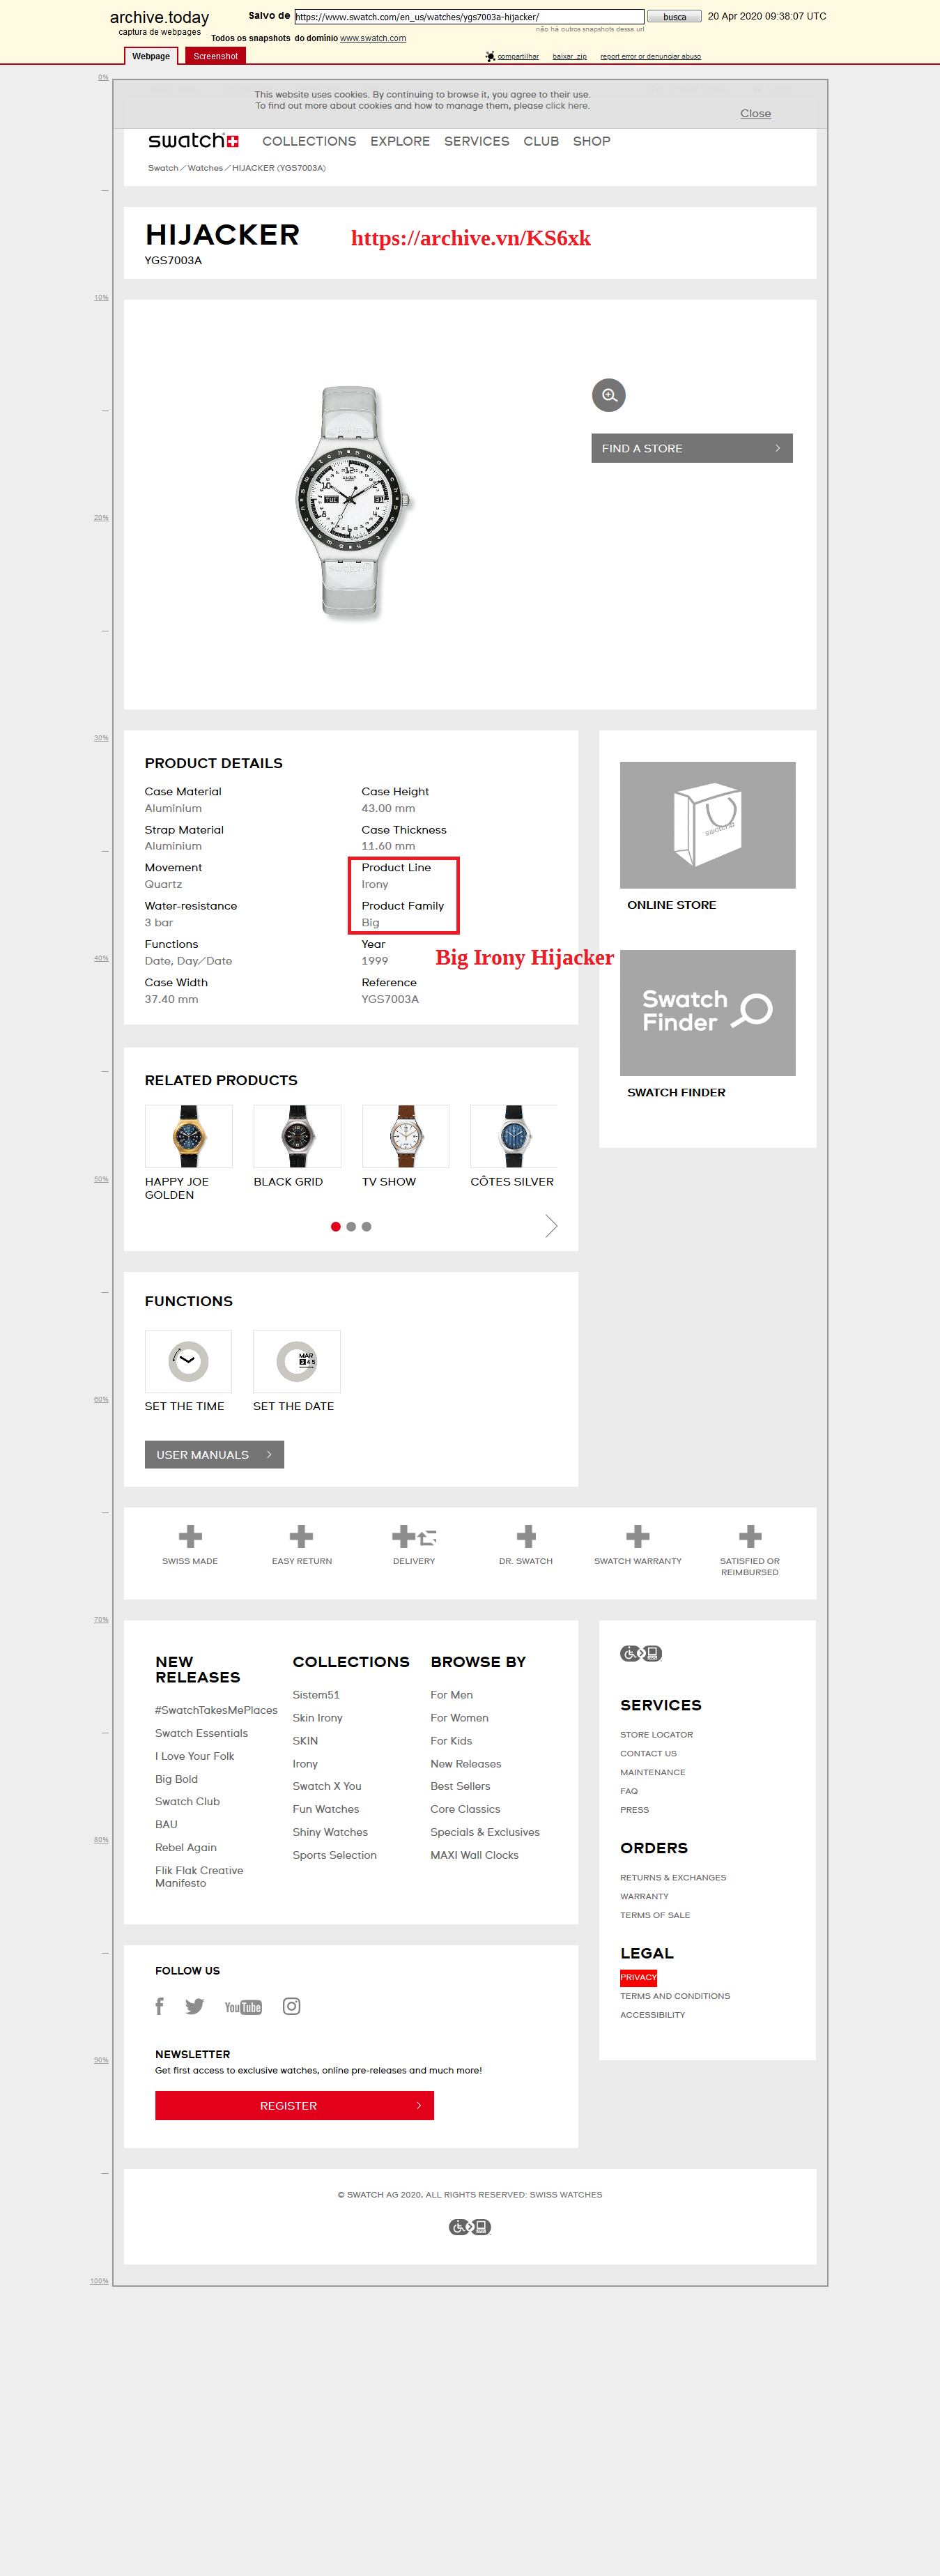This screenshot has width=940, height=2576.
Task: Switch to the Screenshot tab
Action: click(215, 56)
